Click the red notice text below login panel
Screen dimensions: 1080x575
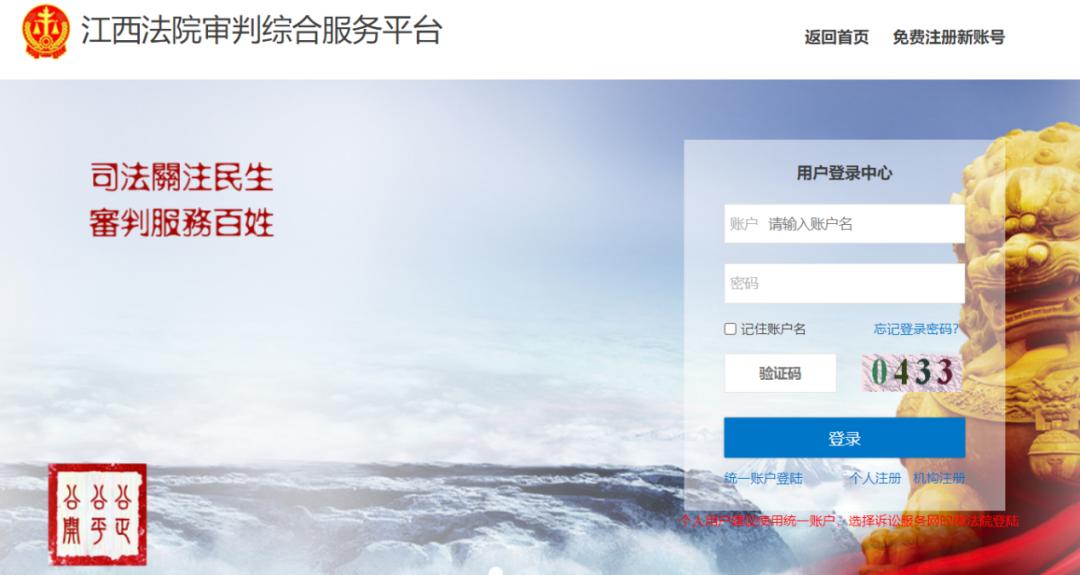point(849,521)
